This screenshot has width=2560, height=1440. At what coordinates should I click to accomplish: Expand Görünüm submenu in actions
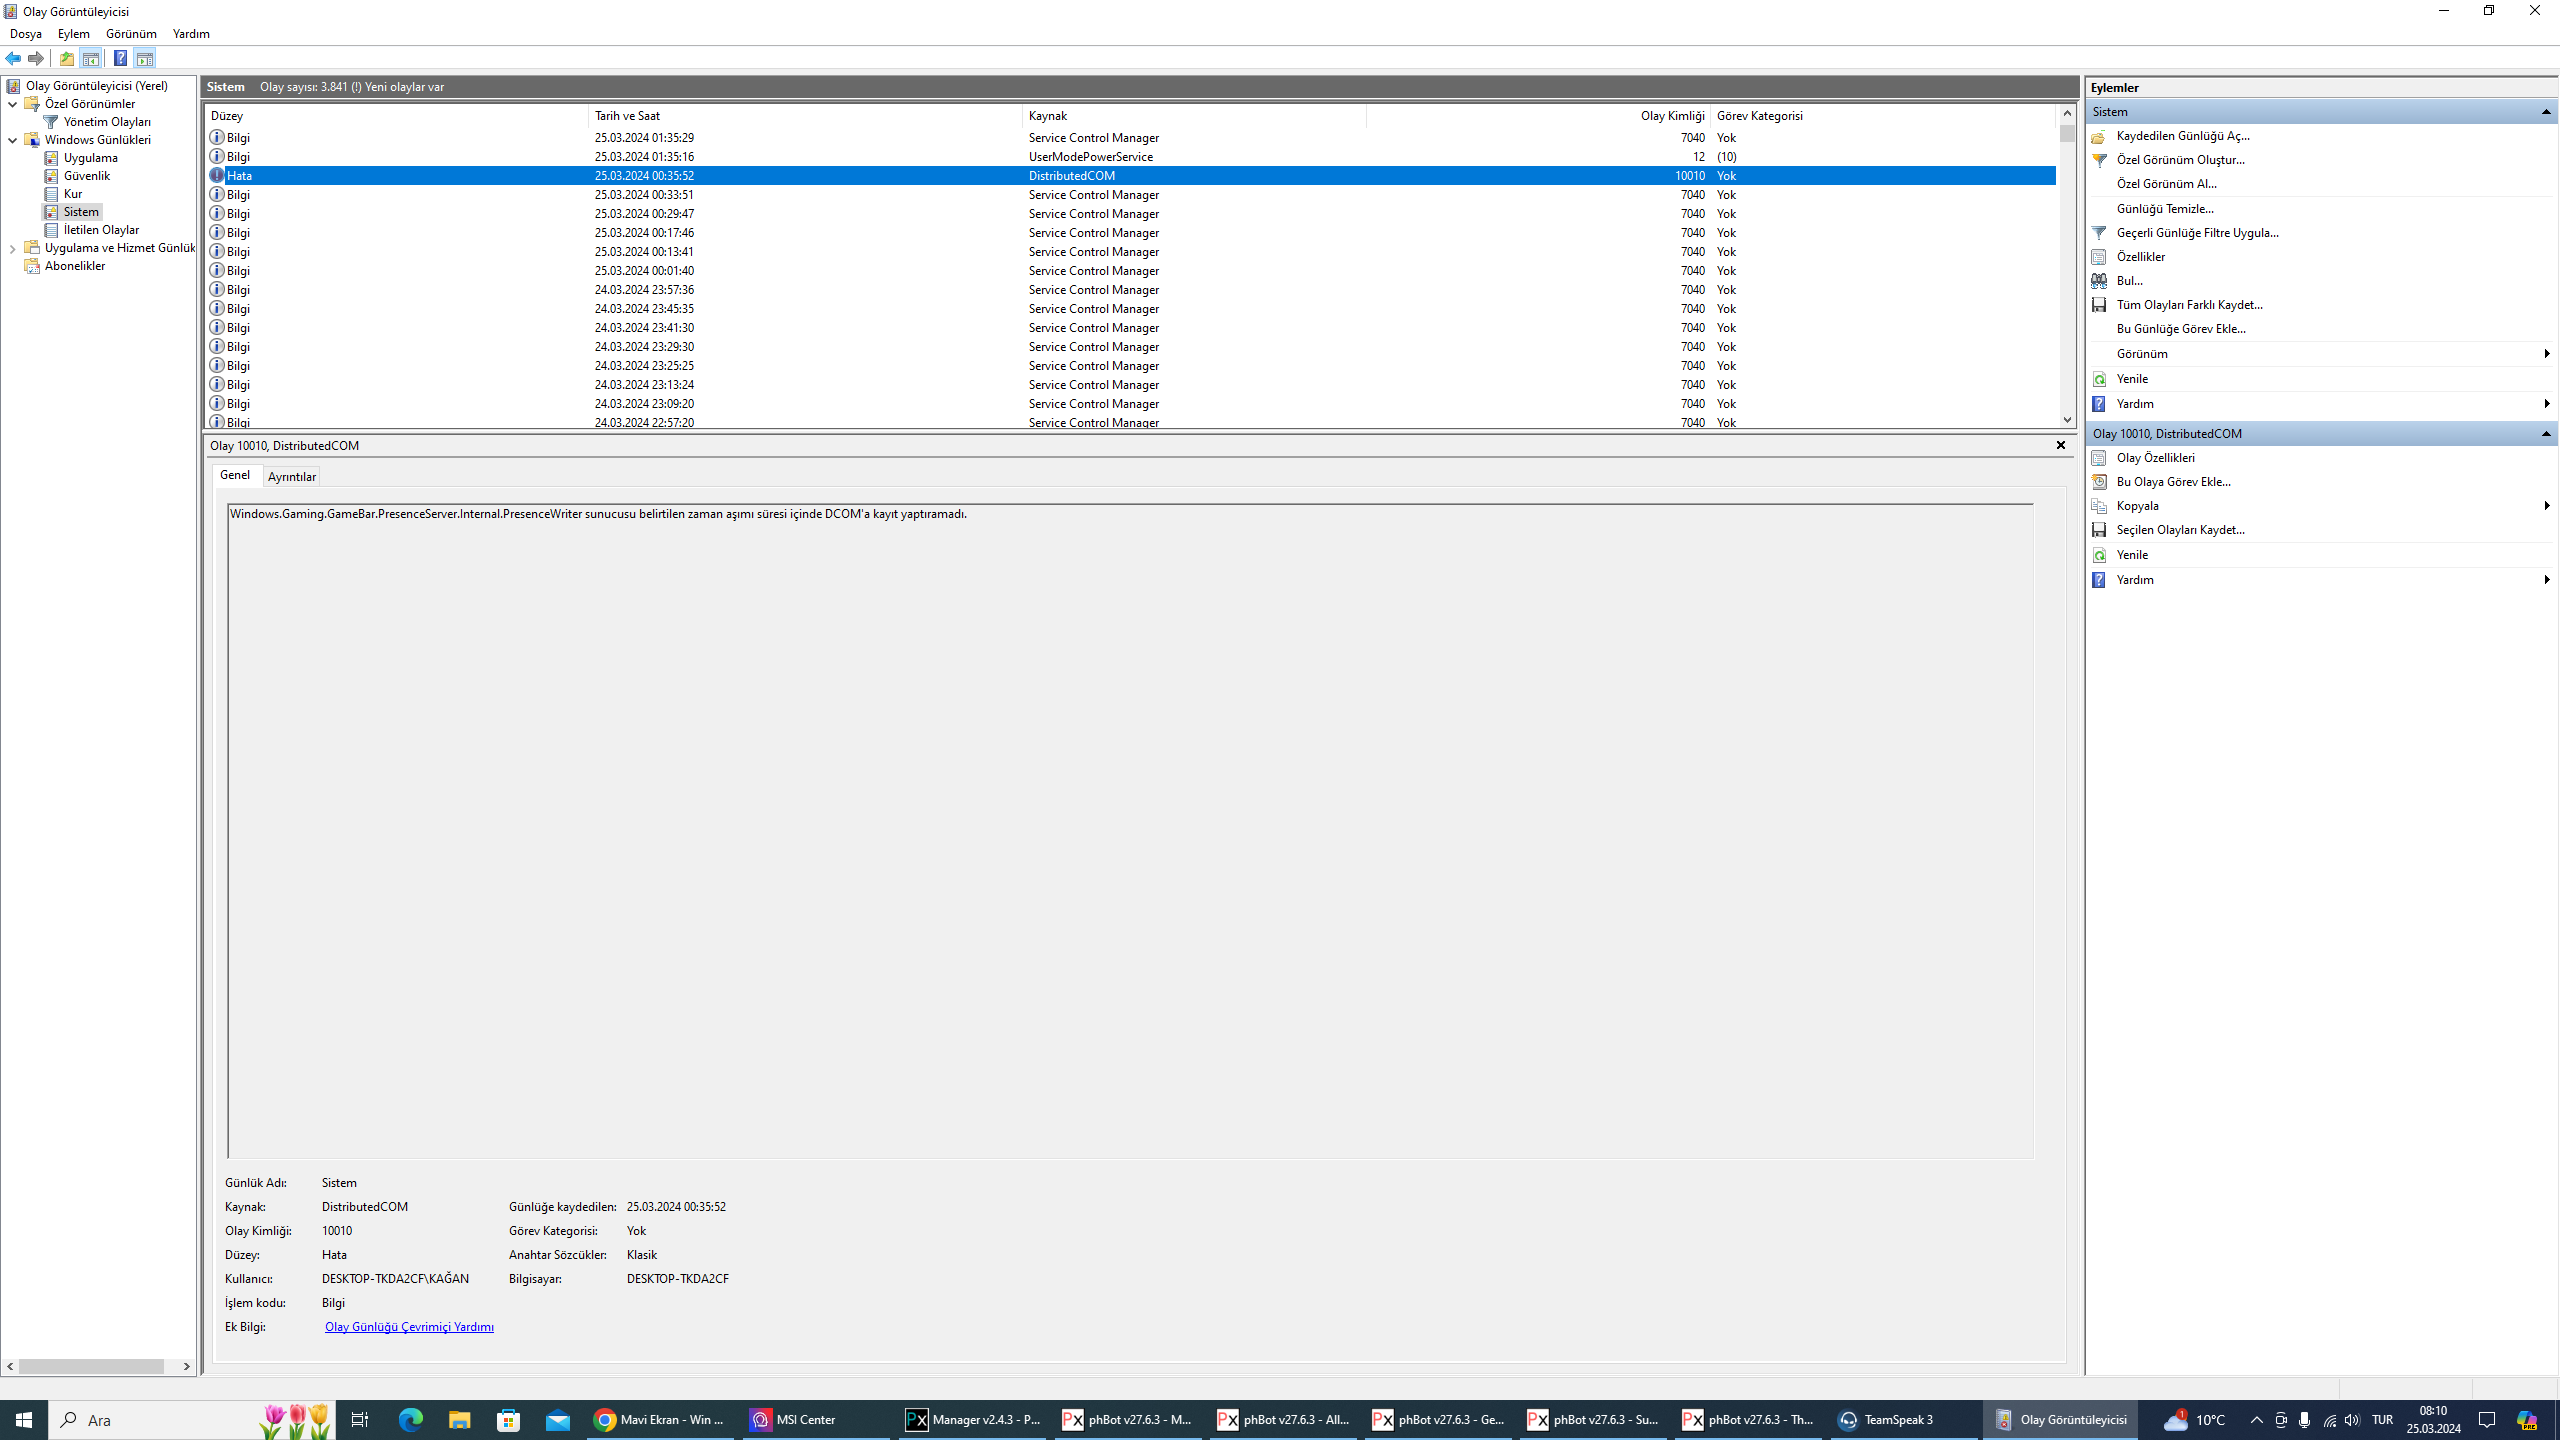[2546, 354]
